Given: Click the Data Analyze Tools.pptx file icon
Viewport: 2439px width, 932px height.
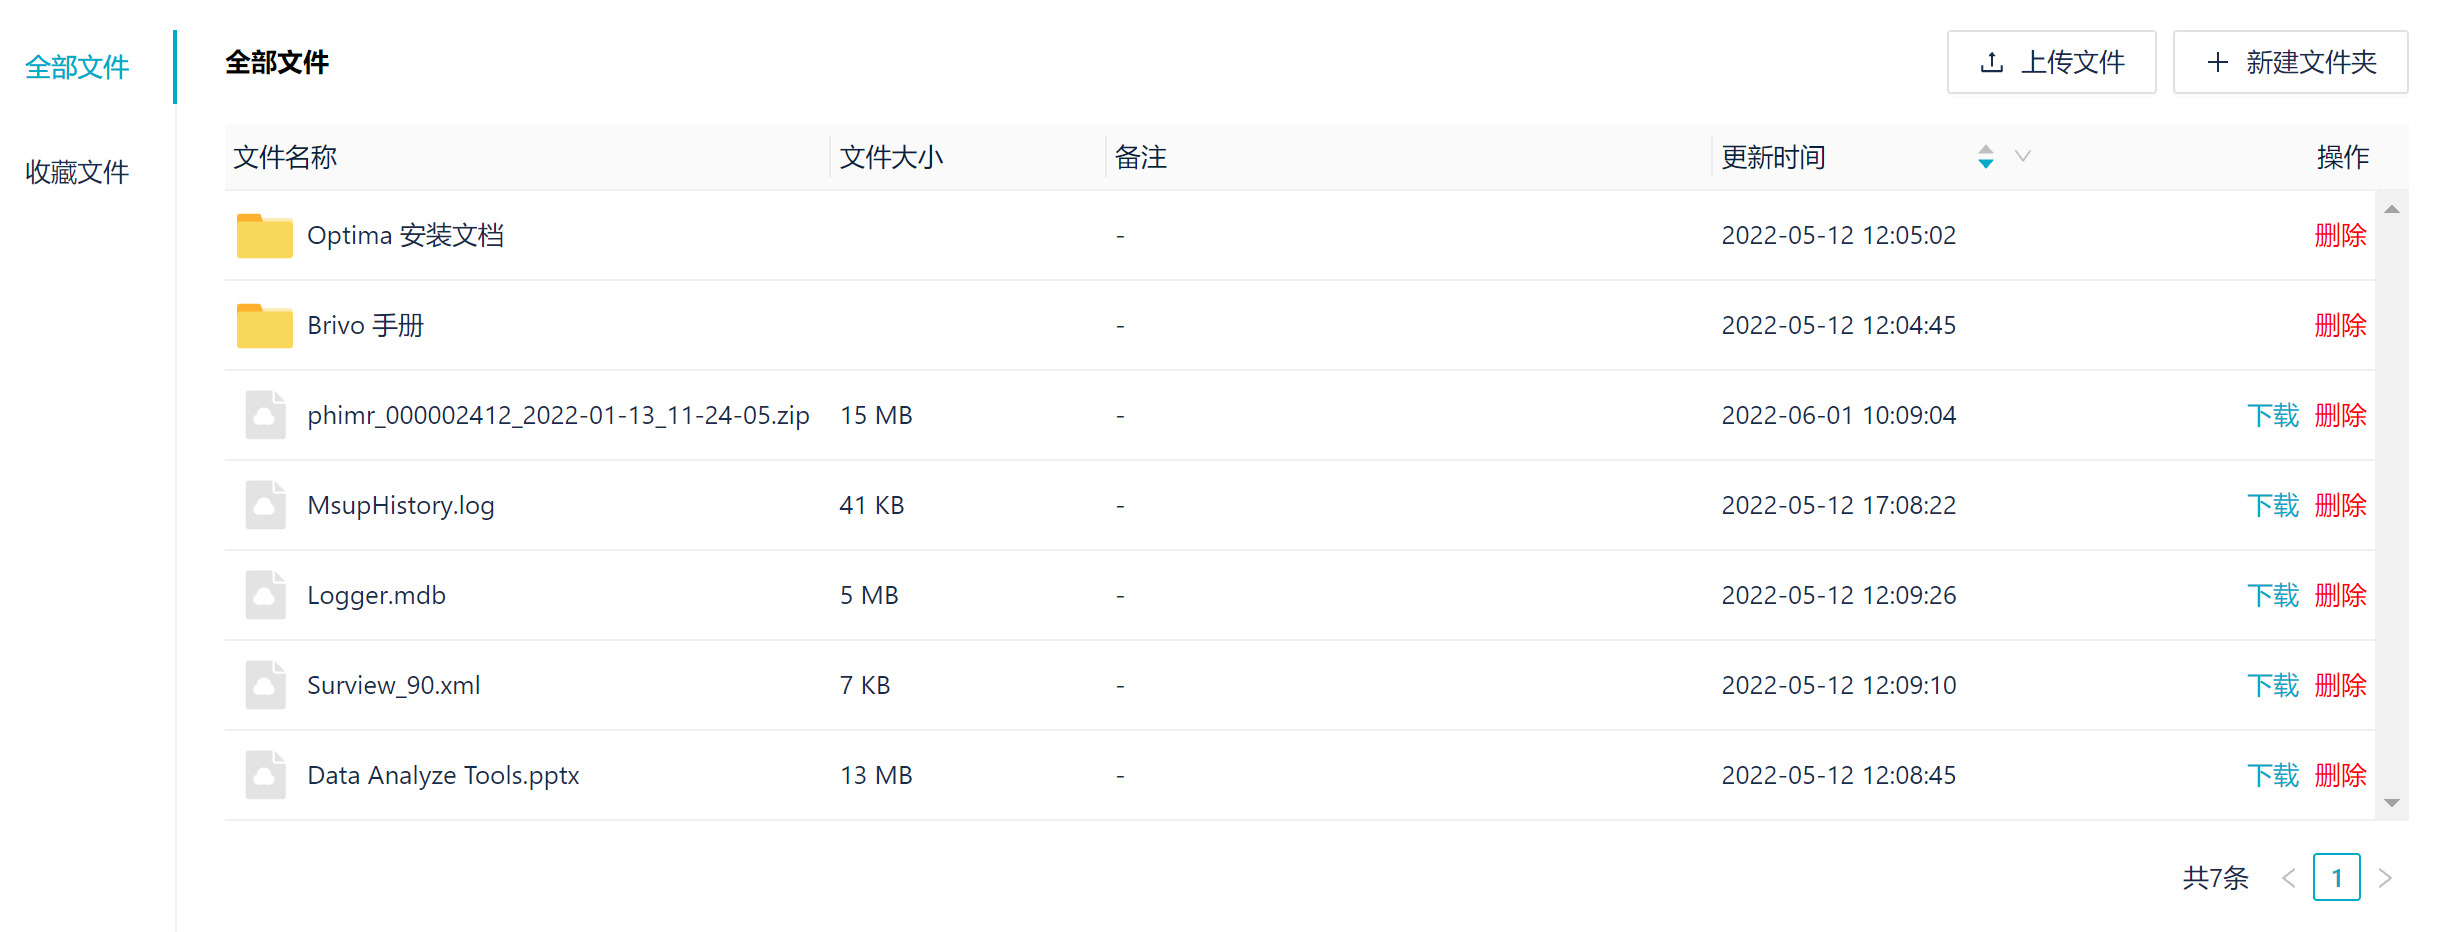Looking at the screenshot, I should click(265, 775).
